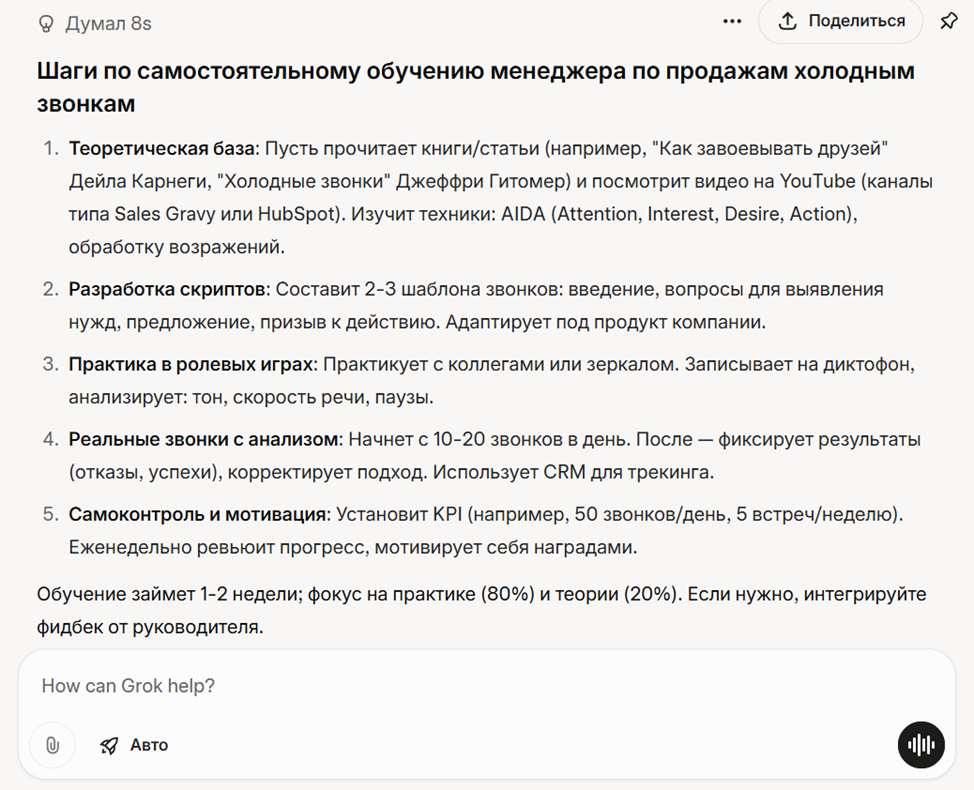
Task: Click the rocket icon beside Авто
Action: click(x=109, y=745)
